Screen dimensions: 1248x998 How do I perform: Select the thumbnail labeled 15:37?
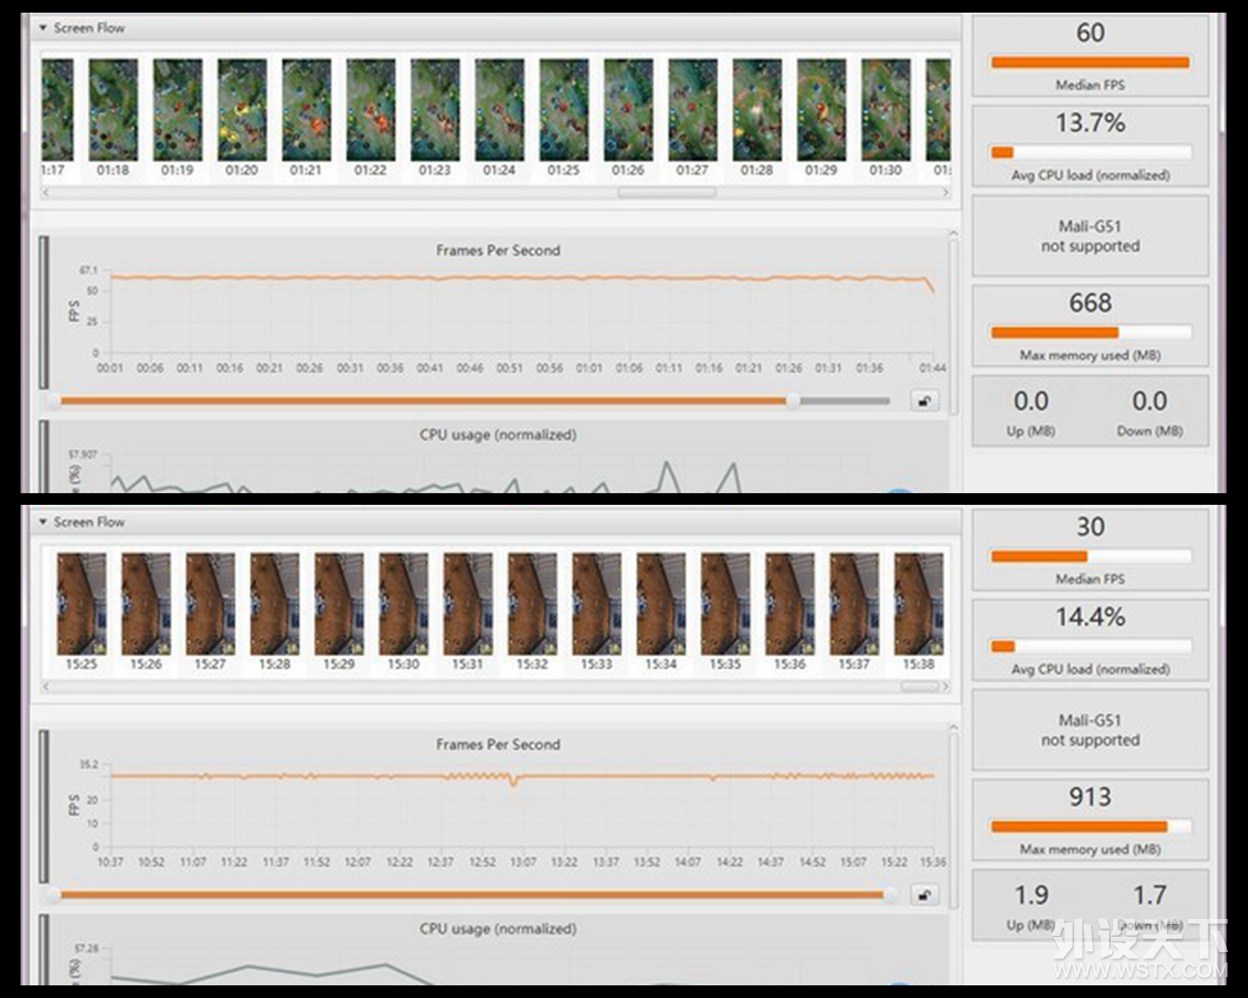854,604
